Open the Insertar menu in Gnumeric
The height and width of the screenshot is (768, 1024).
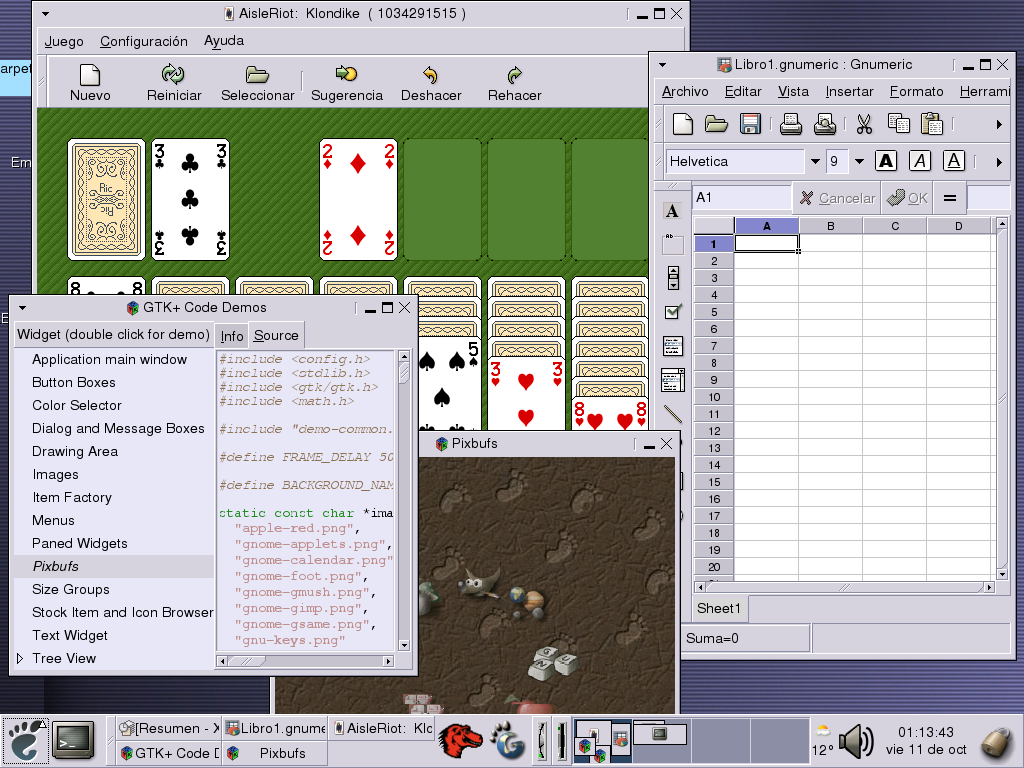[x=849, y=91]
